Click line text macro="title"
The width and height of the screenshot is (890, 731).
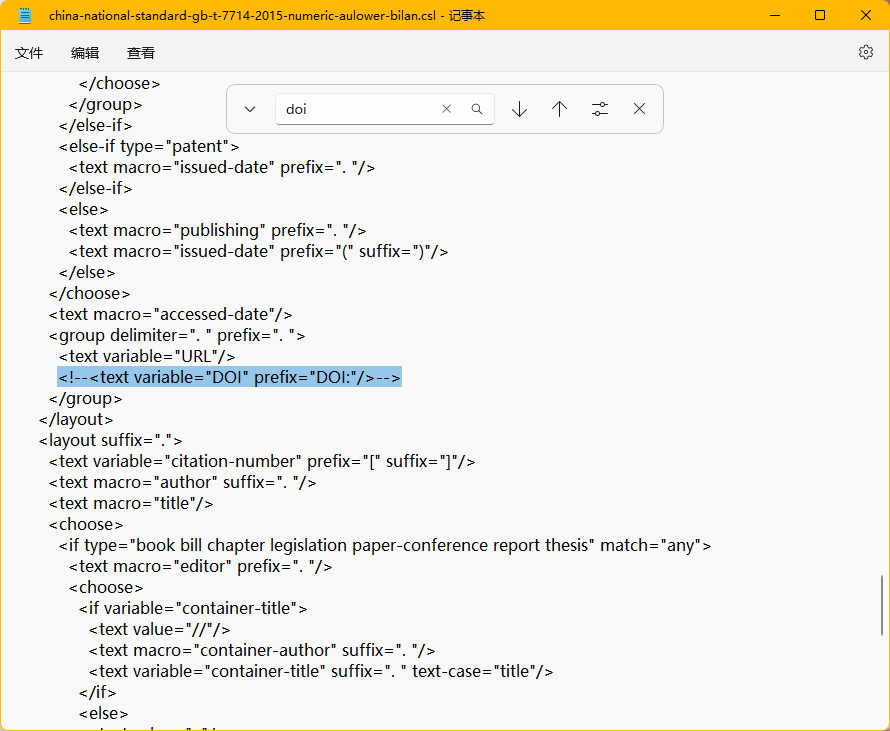(131, 503)
